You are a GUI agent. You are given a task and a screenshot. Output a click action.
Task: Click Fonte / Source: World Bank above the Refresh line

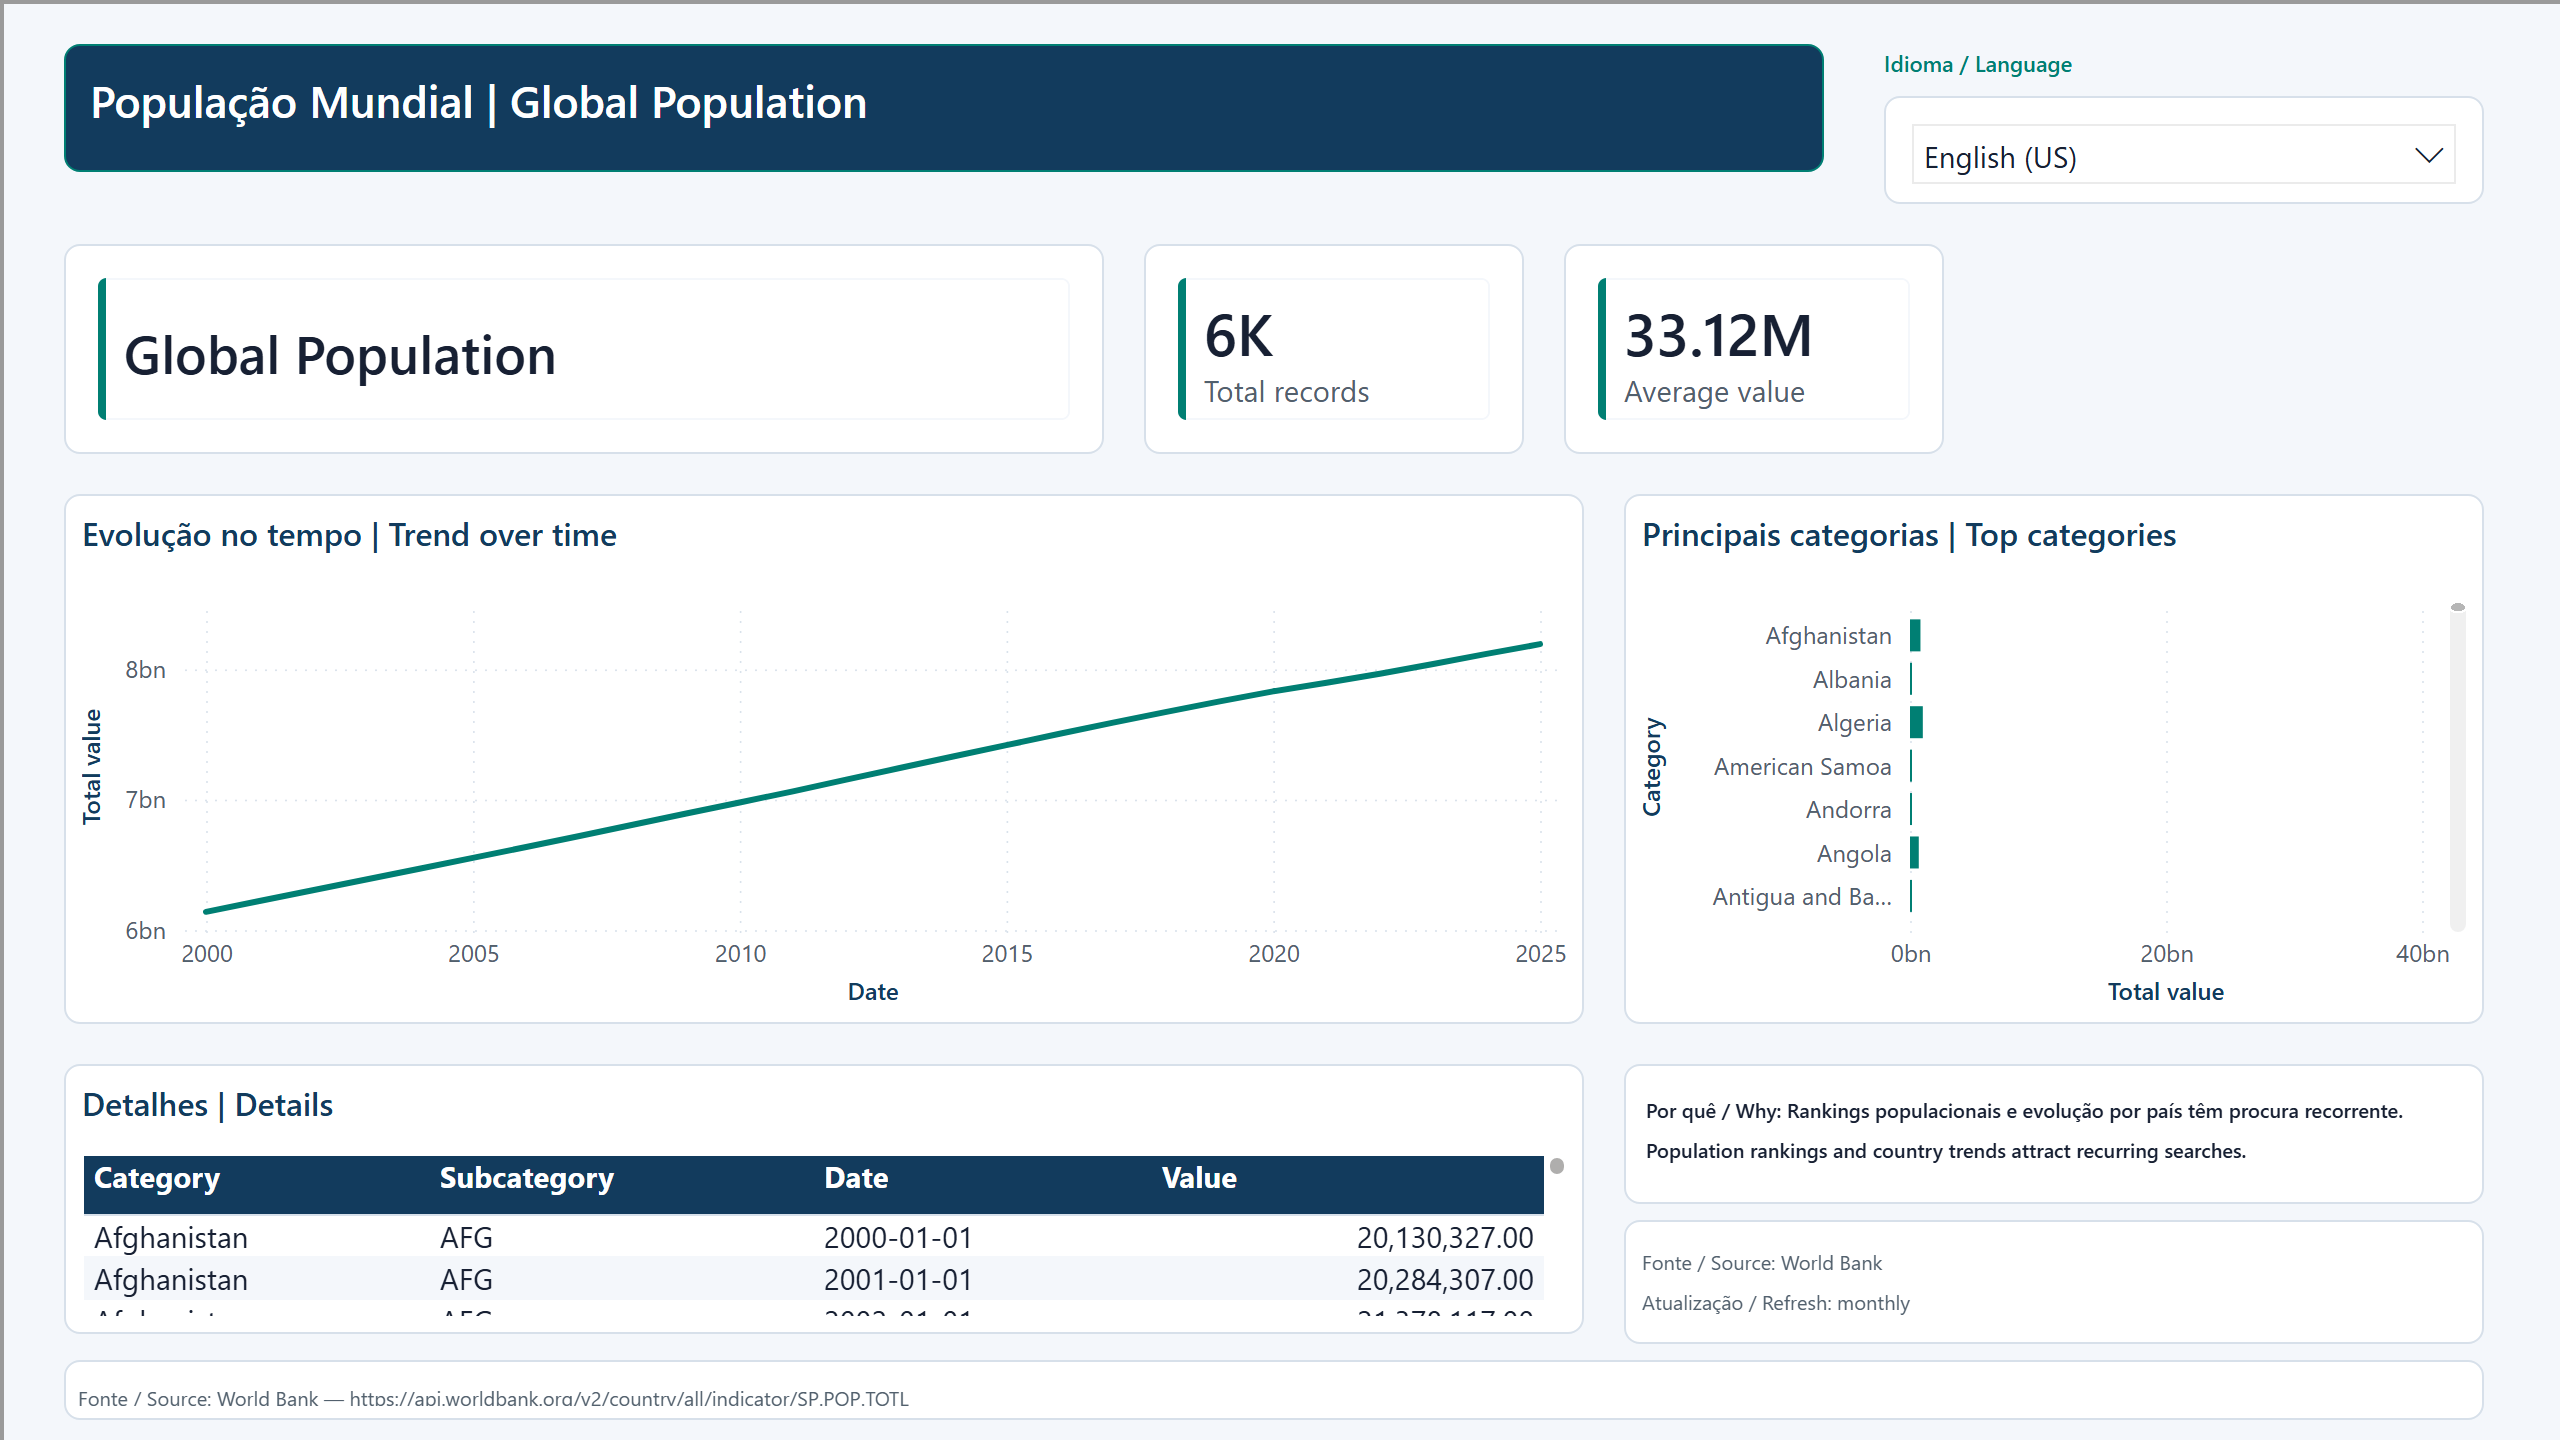click(x=1762, y=1264)
